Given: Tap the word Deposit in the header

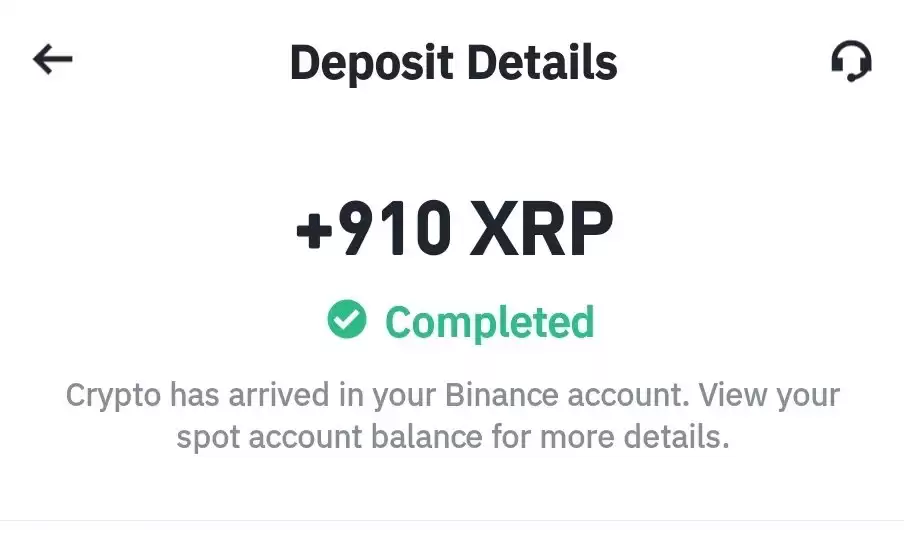Looking at the screenshot, I should [x=371, y=63].
